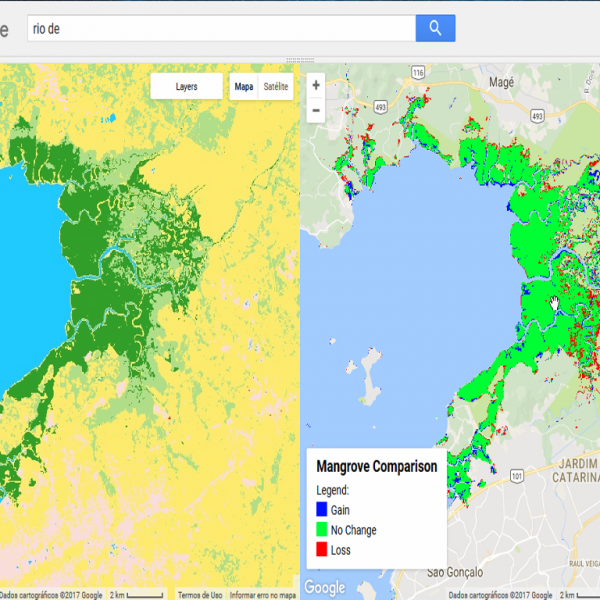Click the 493 shield below Magé
Image resolution: width=600 pixels, height=600 pixels.
pyautogui.click(x=537, y=116)
